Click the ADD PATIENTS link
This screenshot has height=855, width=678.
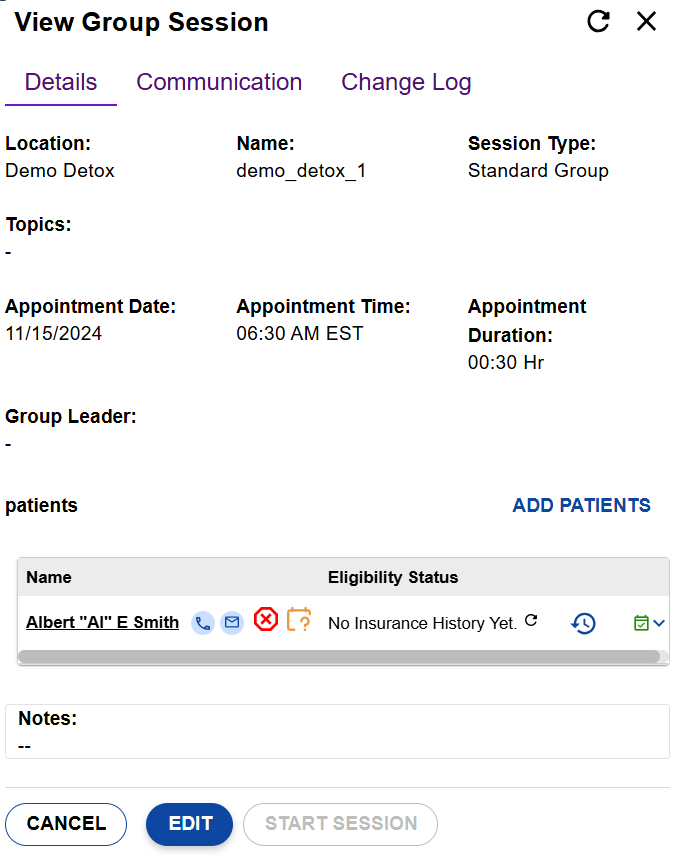point(581,505)
